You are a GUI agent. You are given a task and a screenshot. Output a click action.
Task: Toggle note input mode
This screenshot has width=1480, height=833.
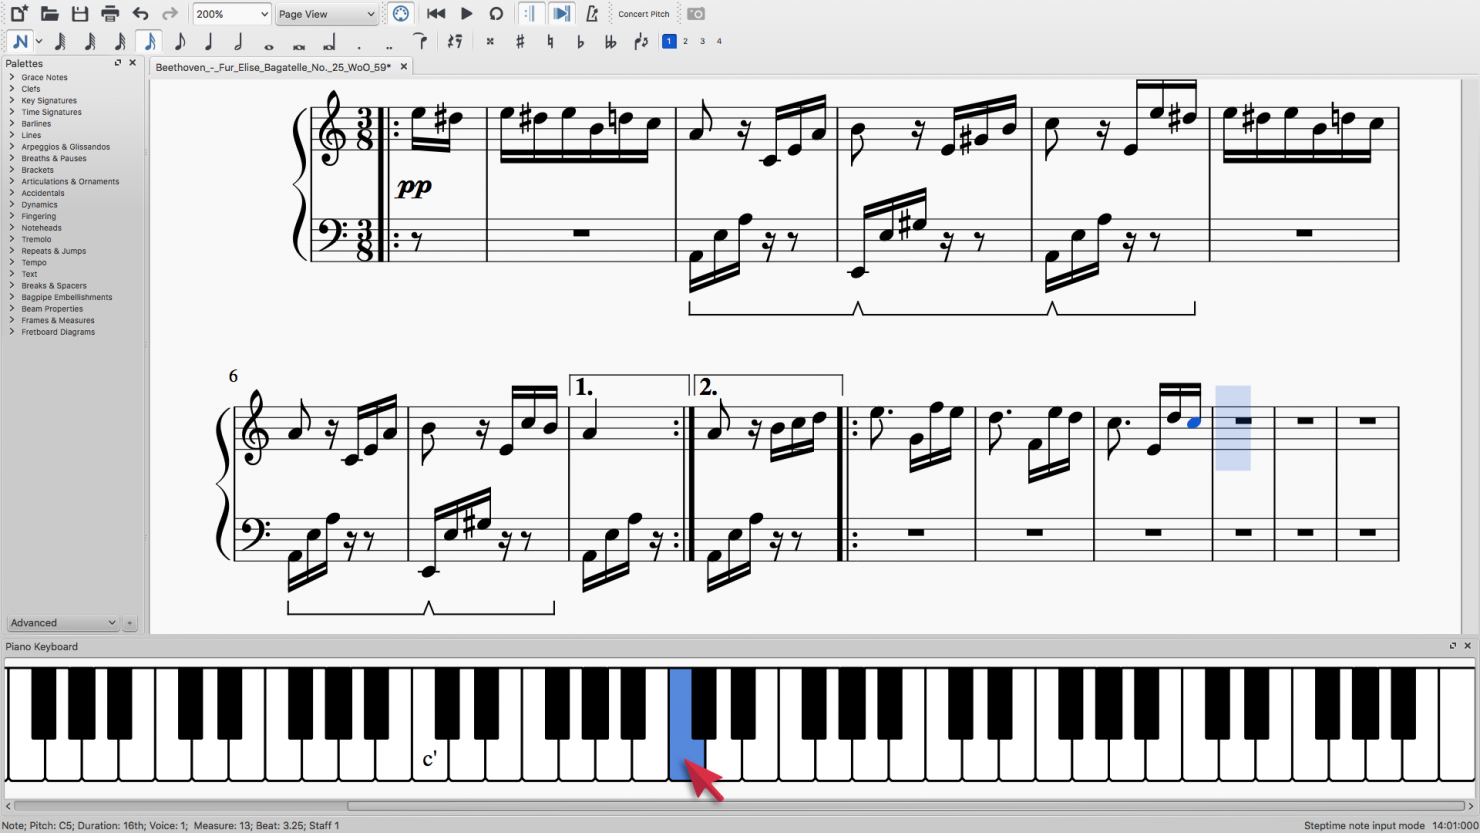click(x=18, y=41)
